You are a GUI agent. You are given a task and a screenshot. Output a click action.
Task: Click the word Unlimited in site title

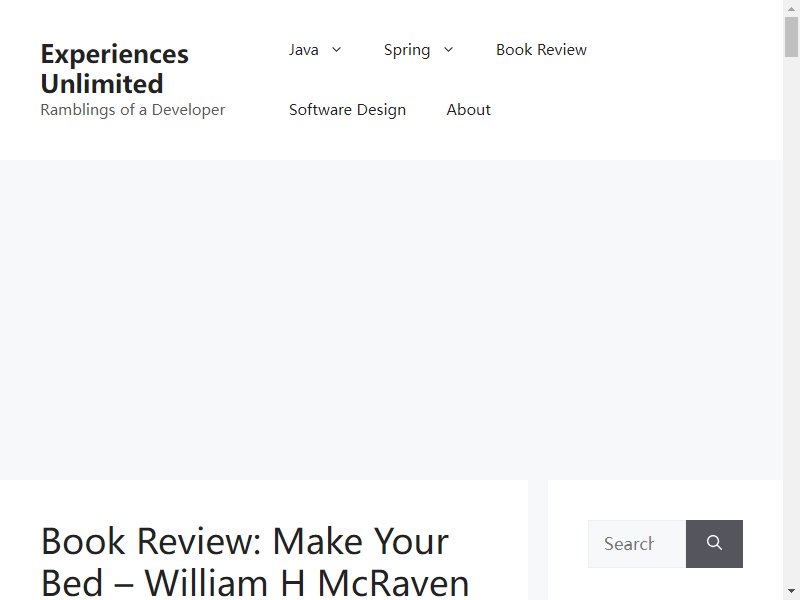102,84
